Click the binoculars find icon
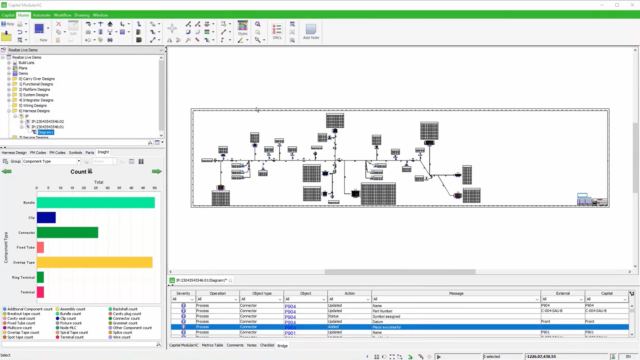Viewport: 640px width, 360px height. [x=110, y=40]
